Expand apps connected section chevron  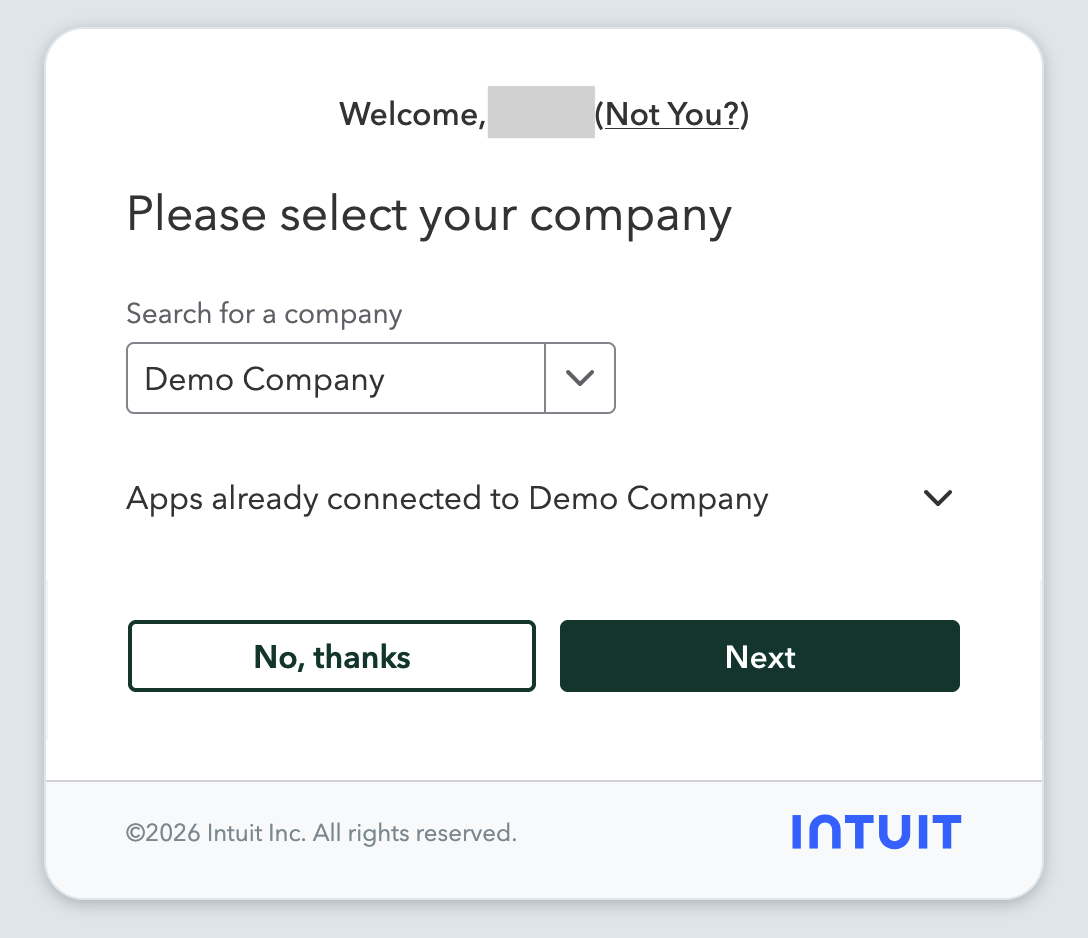937,497
